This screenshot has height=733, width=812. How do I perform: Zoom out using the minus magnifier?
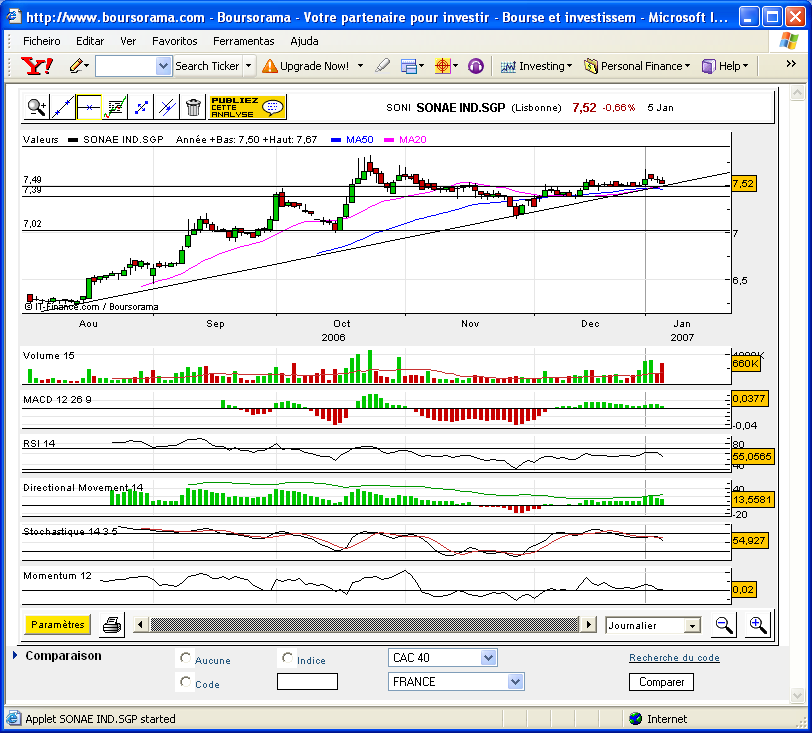pos(722,625)
